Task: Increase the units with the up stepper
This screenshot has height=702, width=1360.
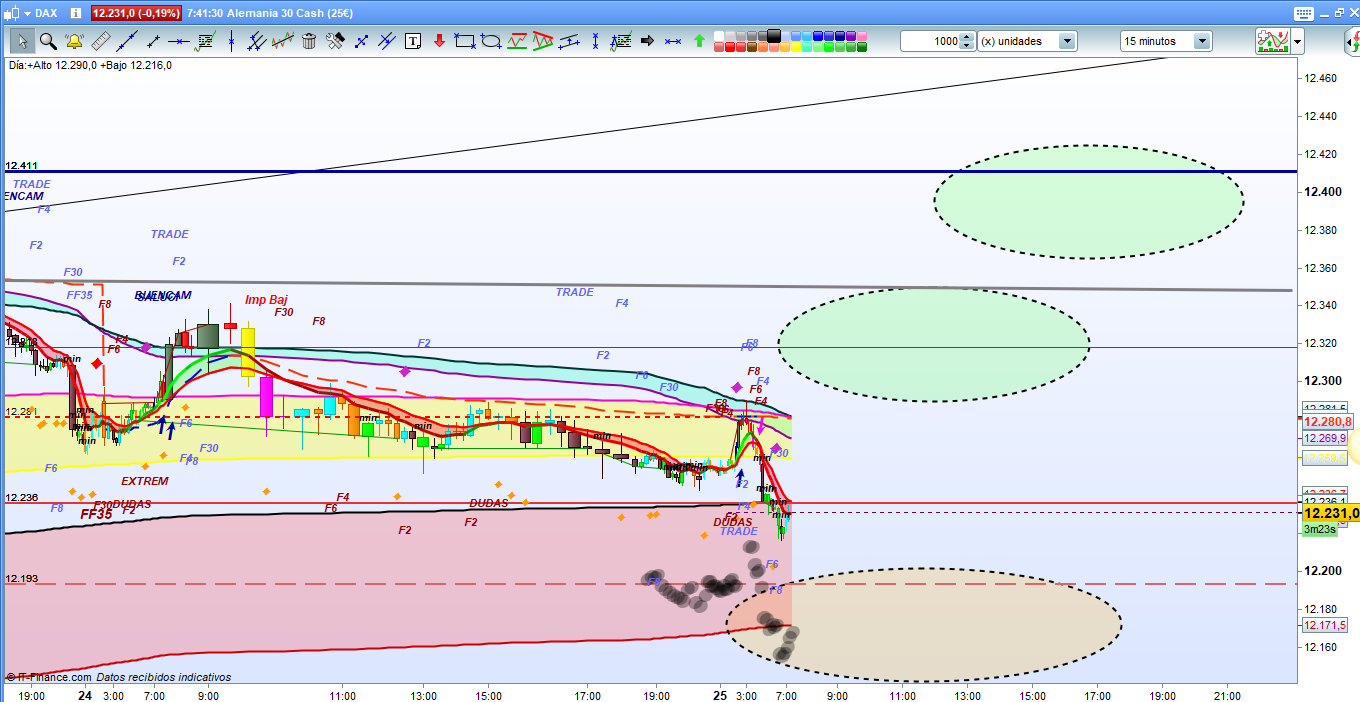Action: tap(966, 37)
